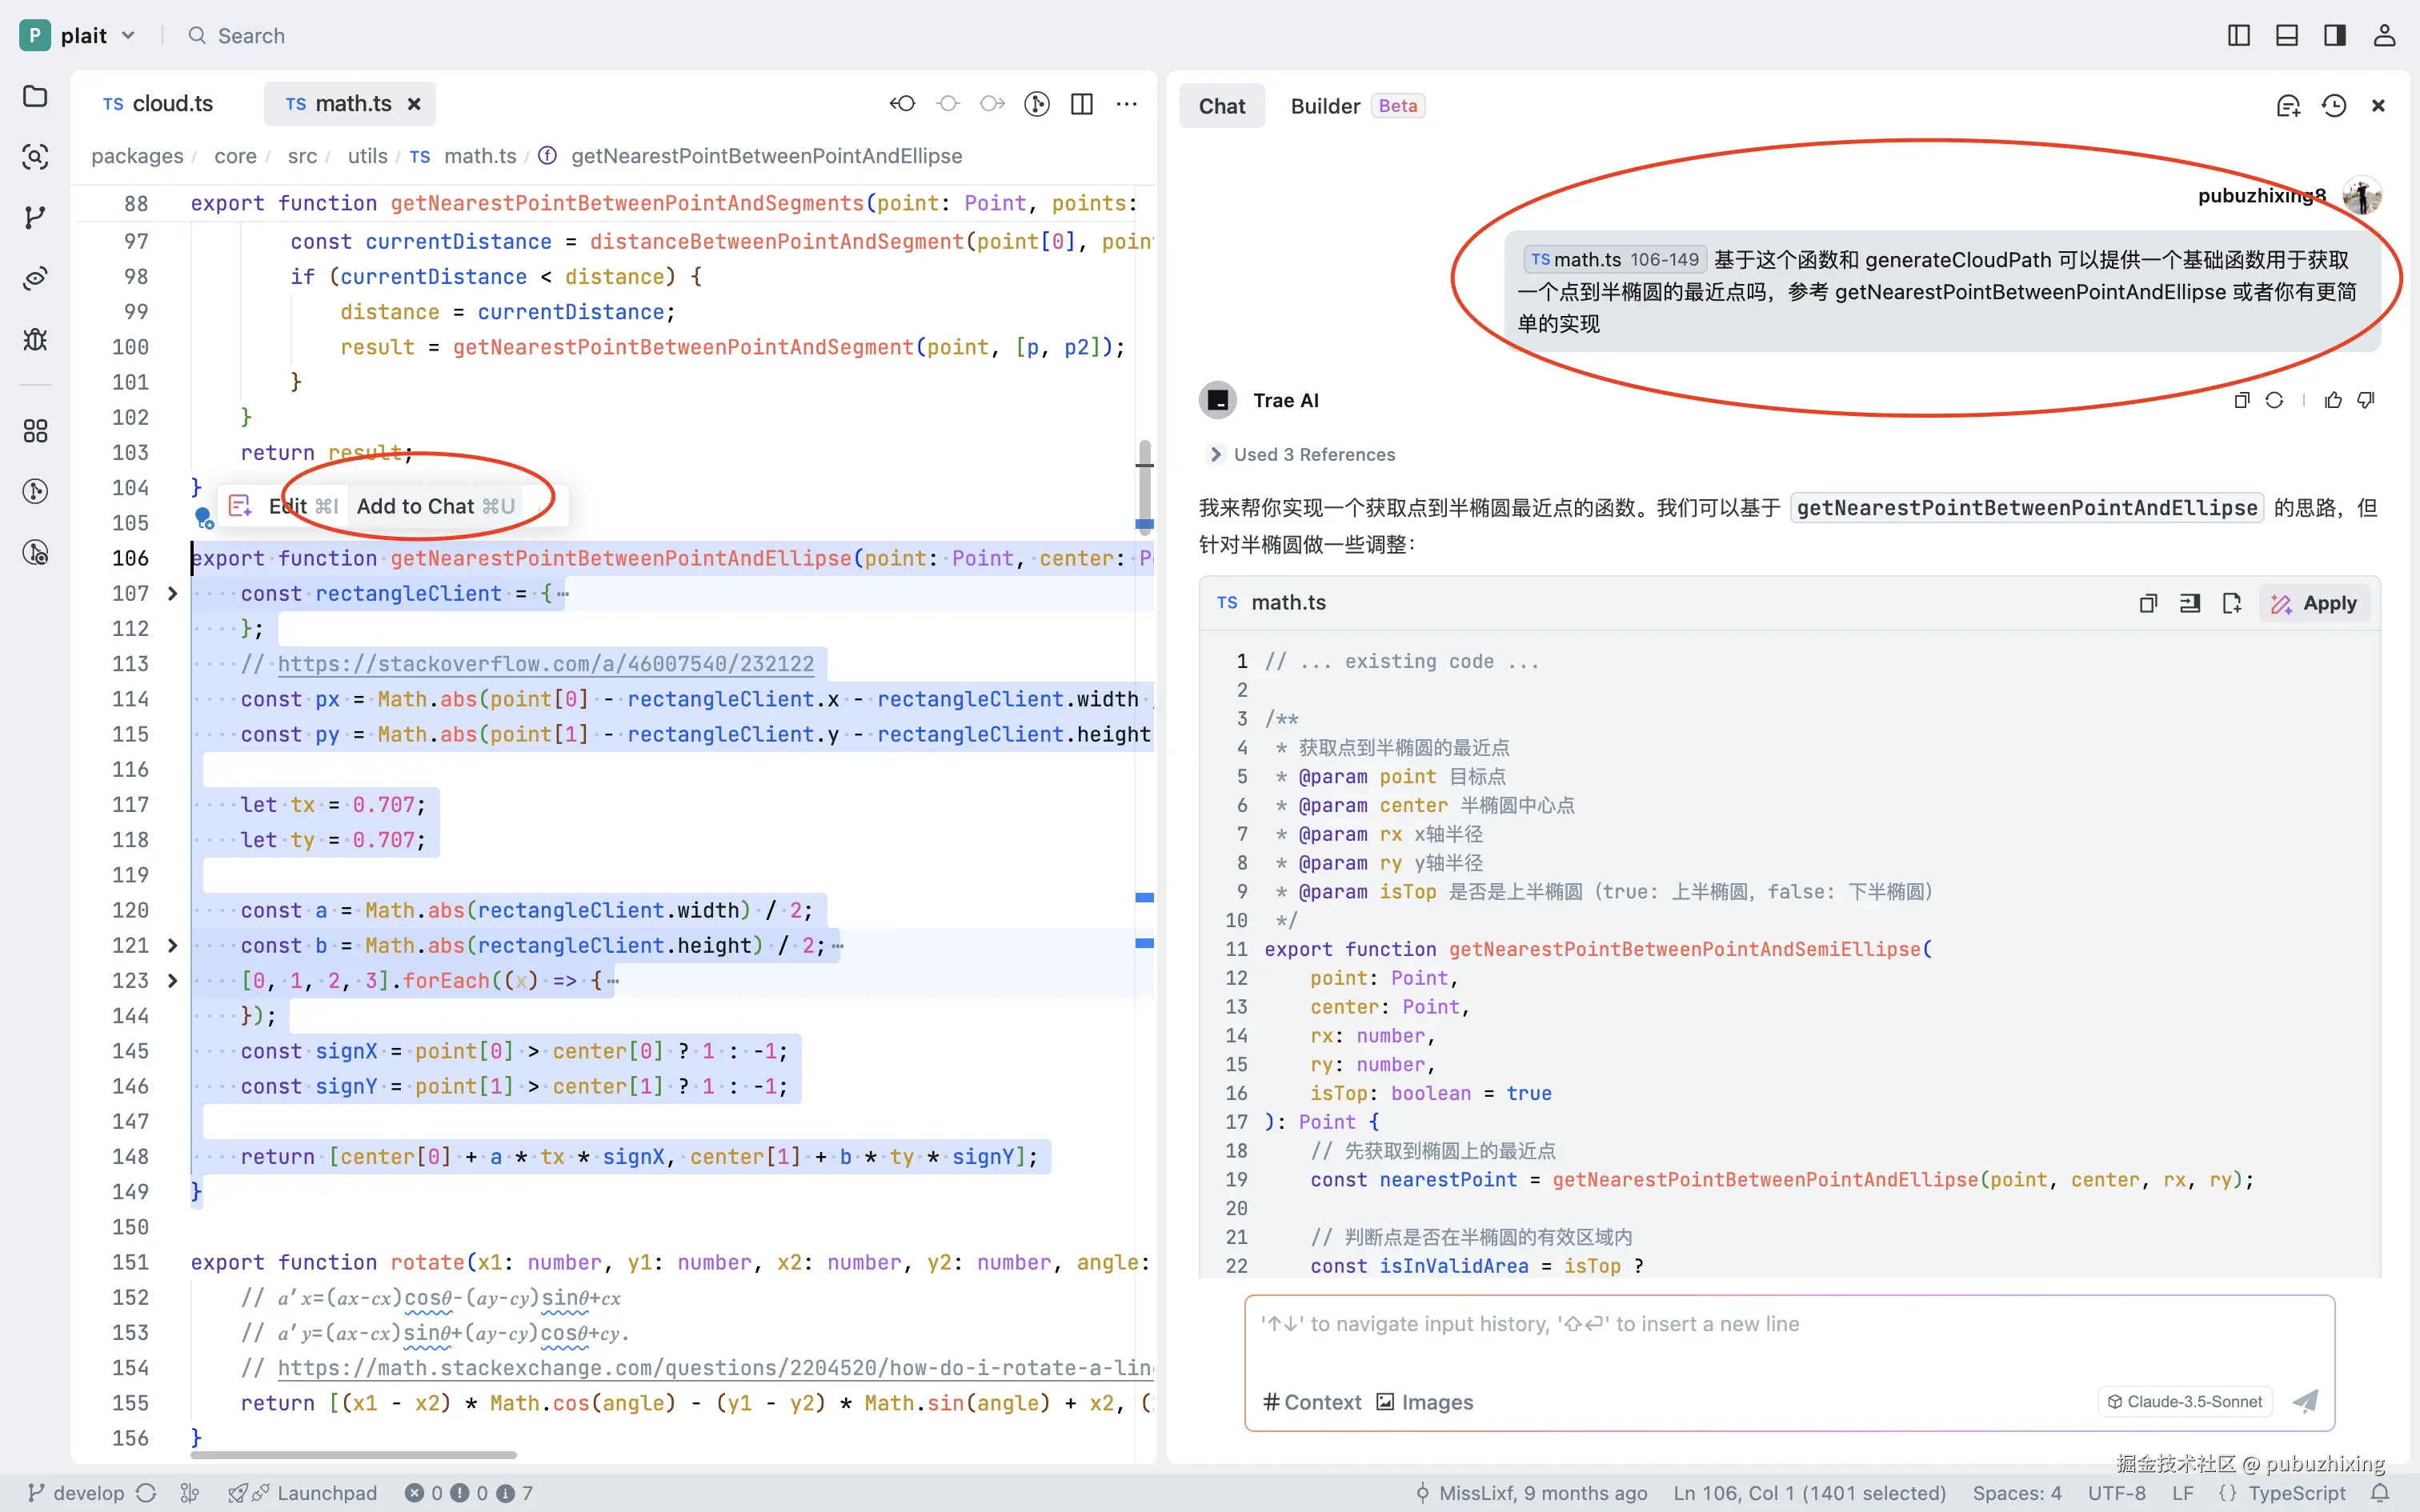Image resolution: width=2420 pixels, height=1512 pixels.
Task: Toggle the left sidebar layout panel
Action: (x=2239, y=36)
